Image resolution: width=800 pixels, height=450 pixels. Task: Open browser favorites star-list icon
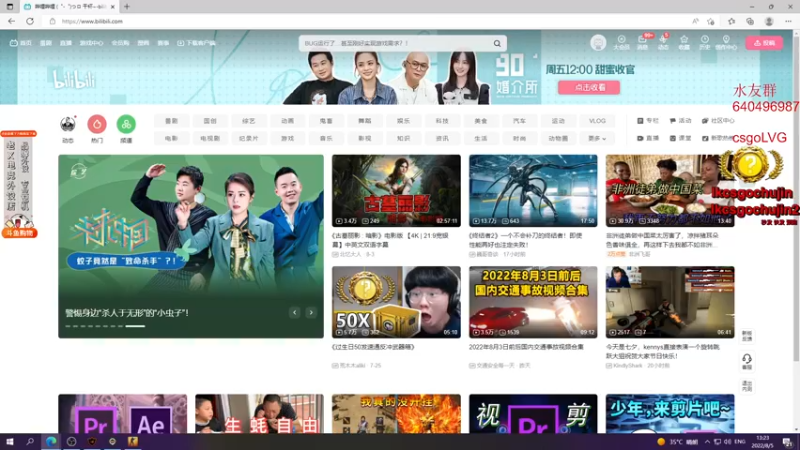pos(731,21)
